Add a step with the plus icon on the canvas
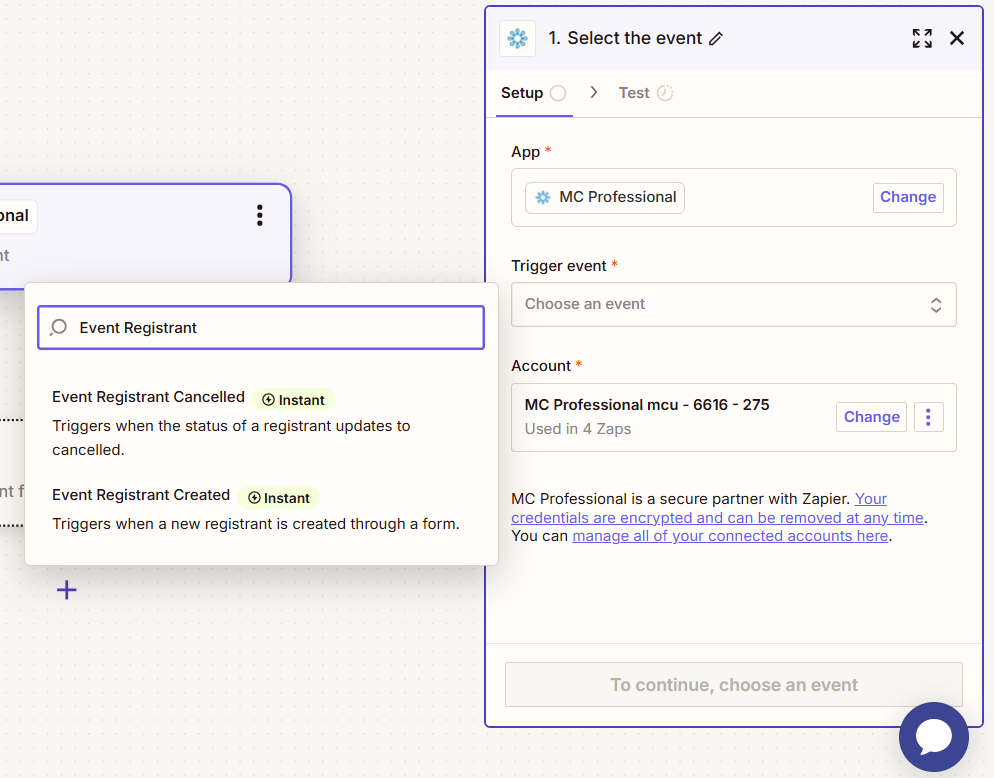Screen dimensions: 994x778 tap(67, 590)
